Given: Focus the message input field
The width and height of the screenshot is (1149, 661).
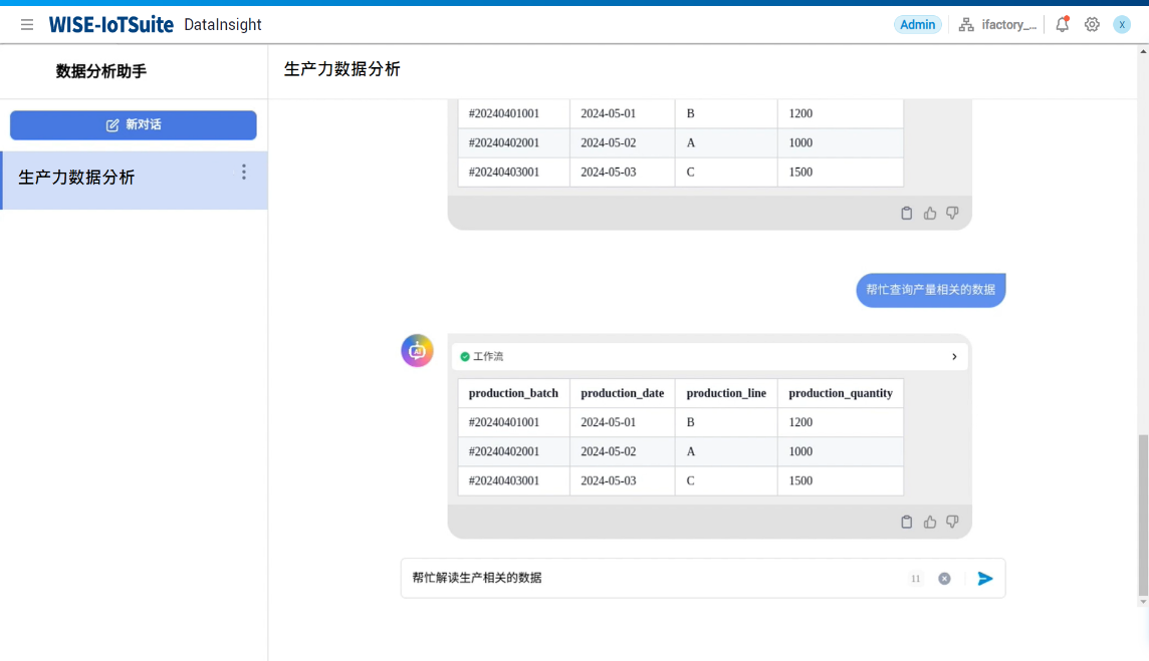Looking at the screenshot, I should (650, 578).
